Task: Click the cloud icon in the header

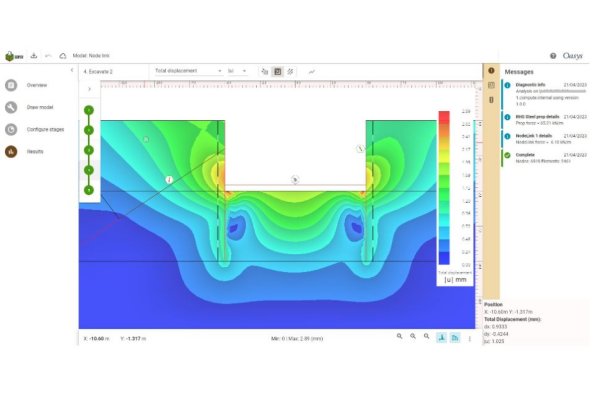Action: [63, 56]
